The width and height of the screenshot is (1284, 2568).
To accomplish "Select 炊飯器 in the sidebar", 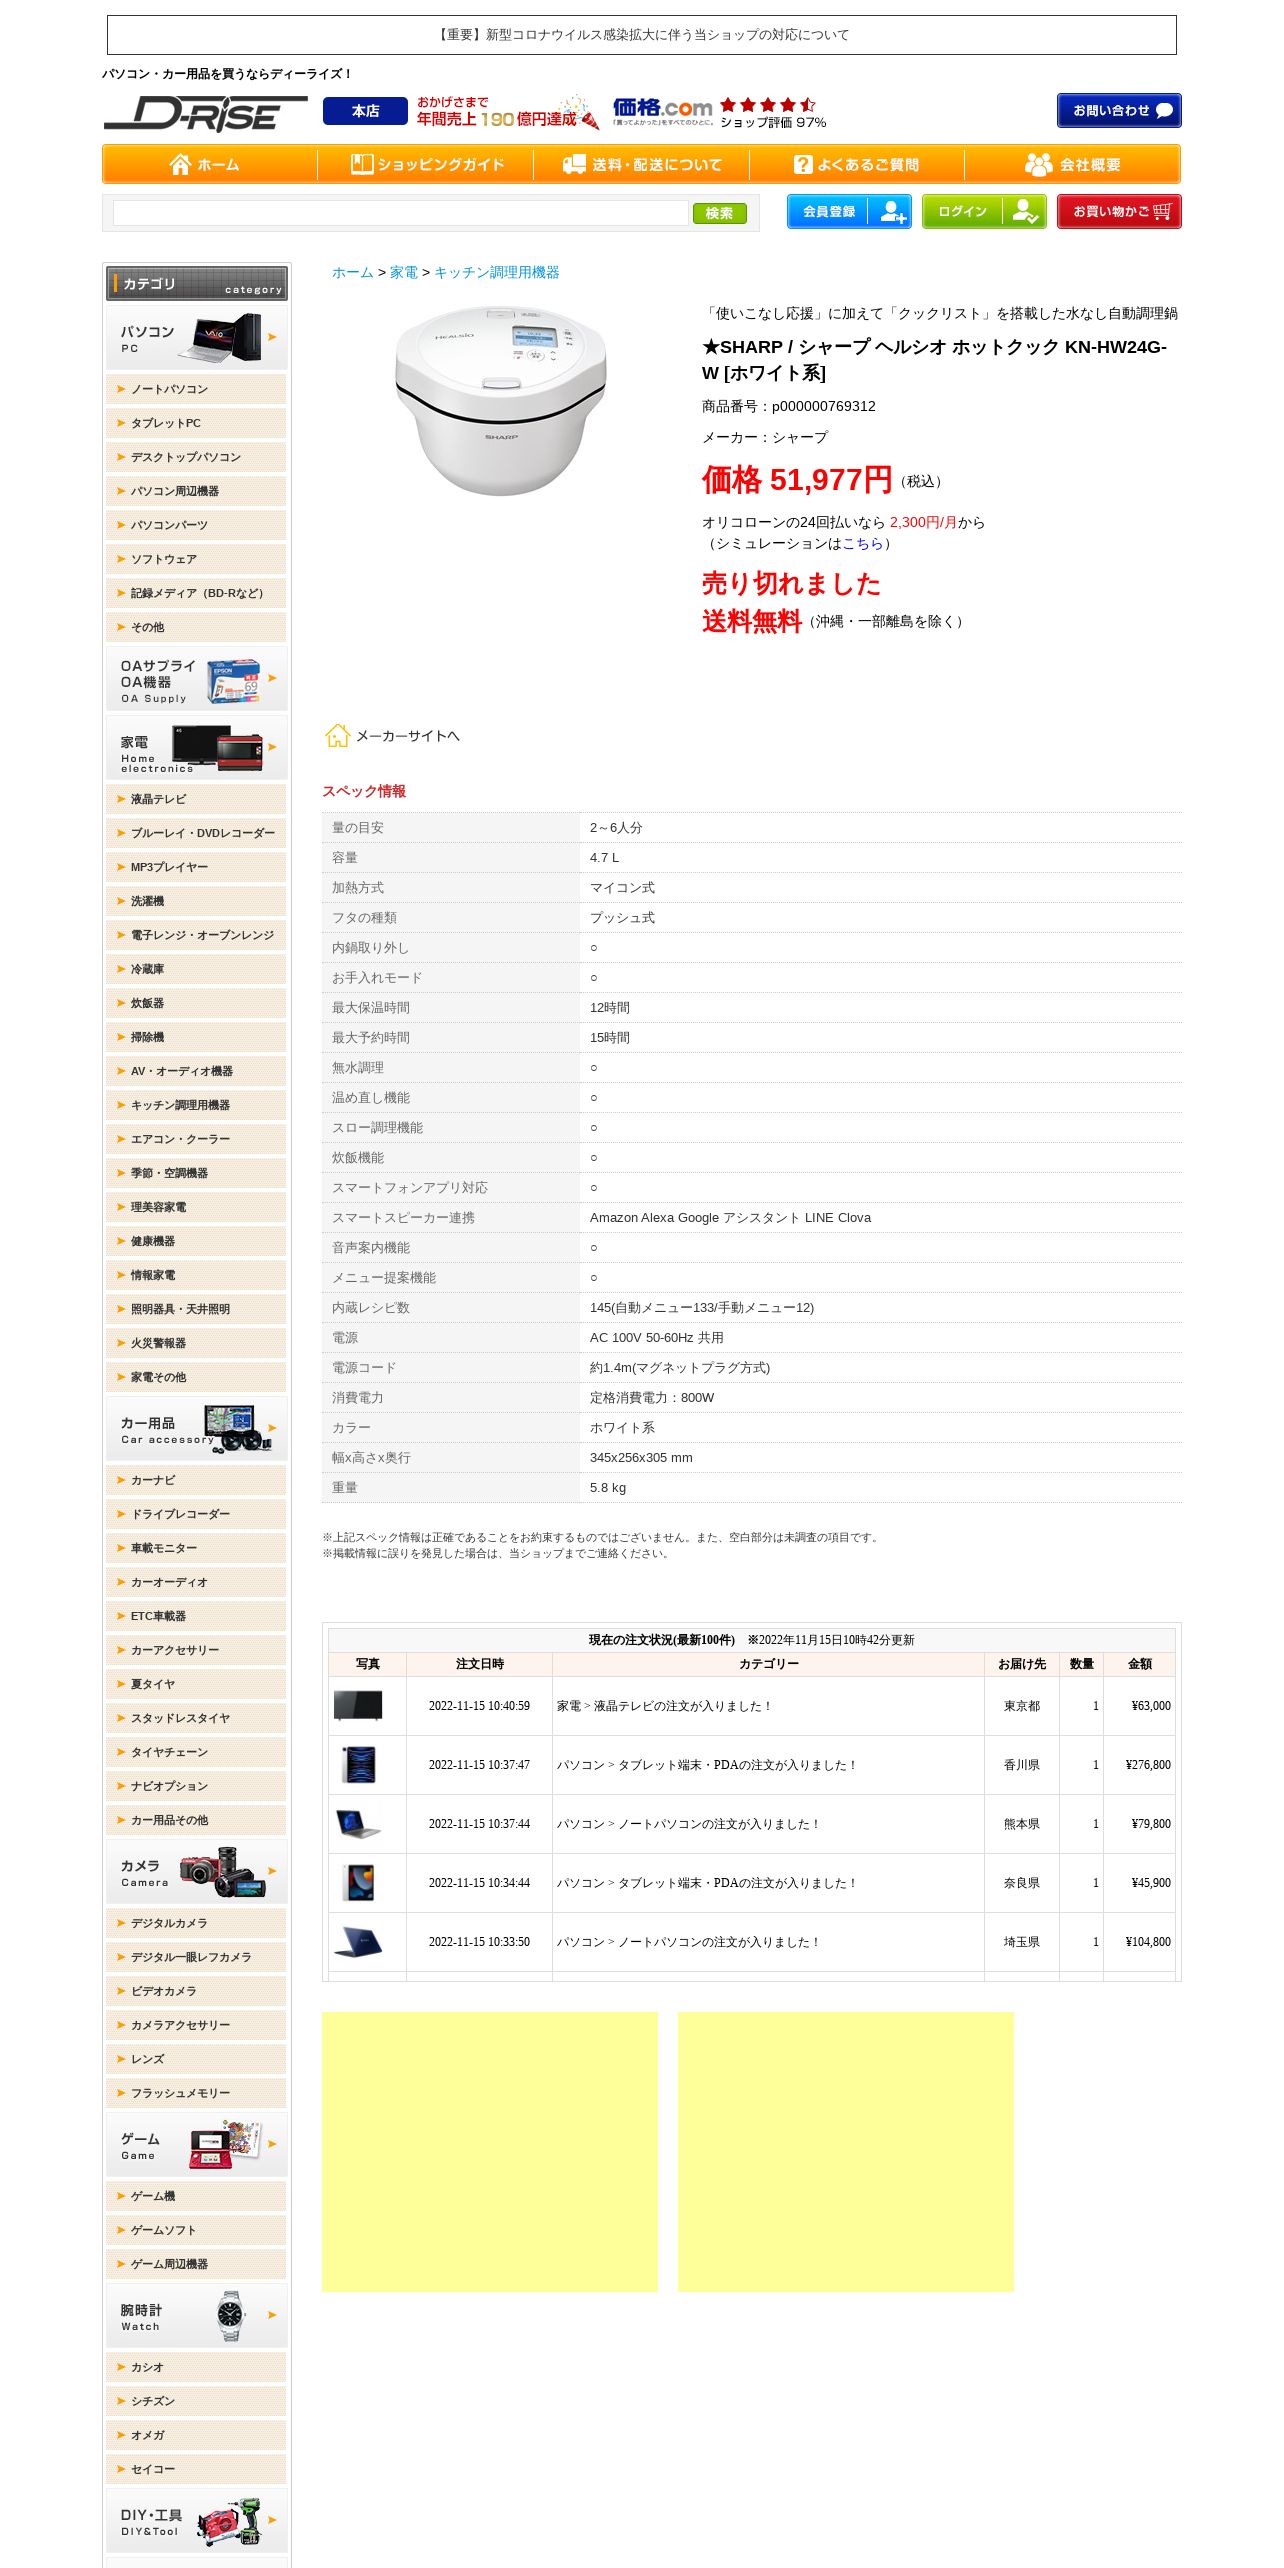I will point(196,1003).
